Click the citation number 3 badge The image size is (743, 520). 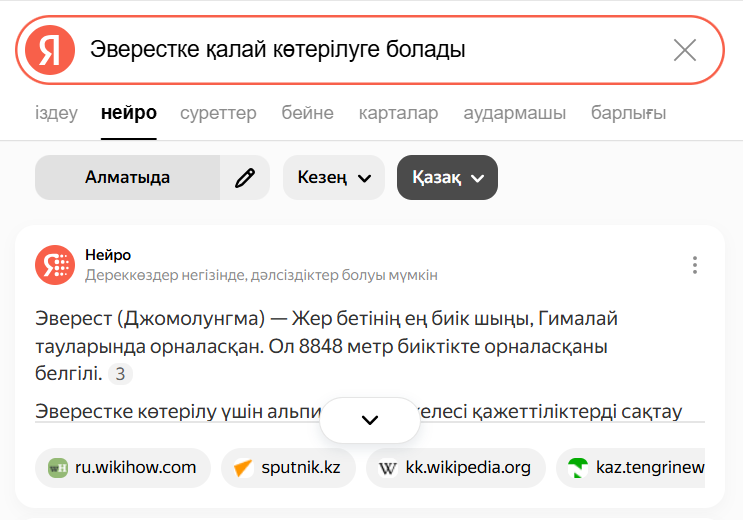(120, 375)
